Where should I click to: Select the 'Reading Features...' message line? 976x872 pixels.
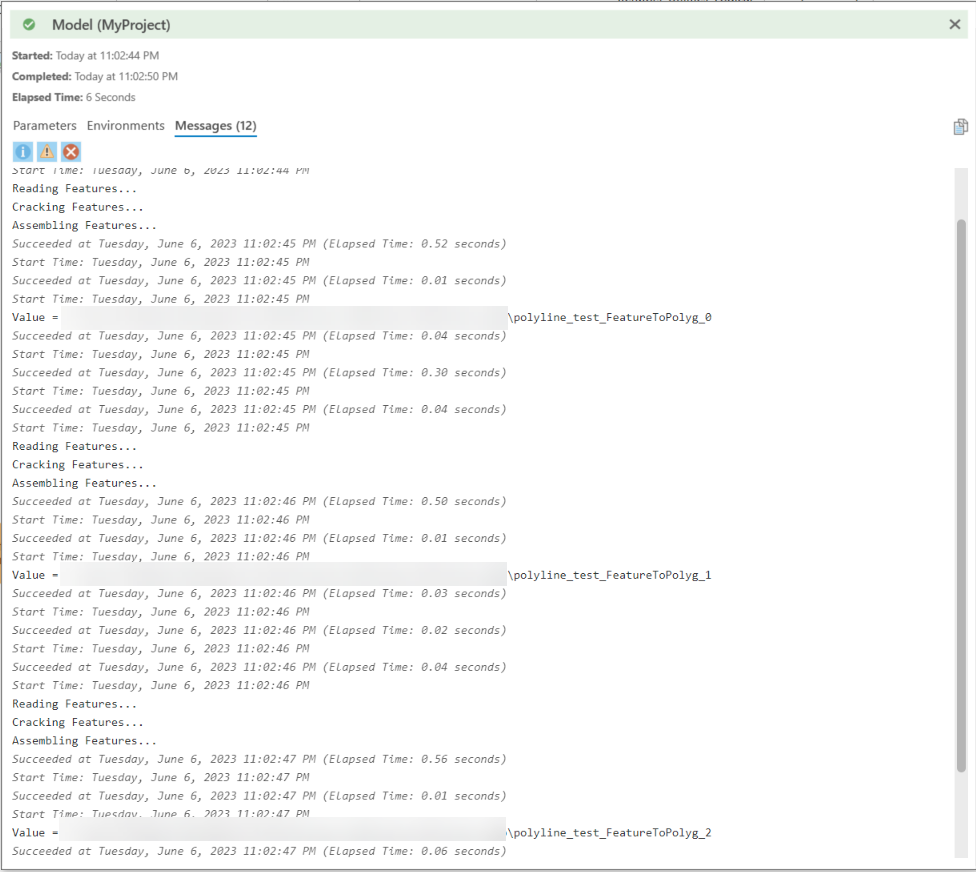pos(74,188)
